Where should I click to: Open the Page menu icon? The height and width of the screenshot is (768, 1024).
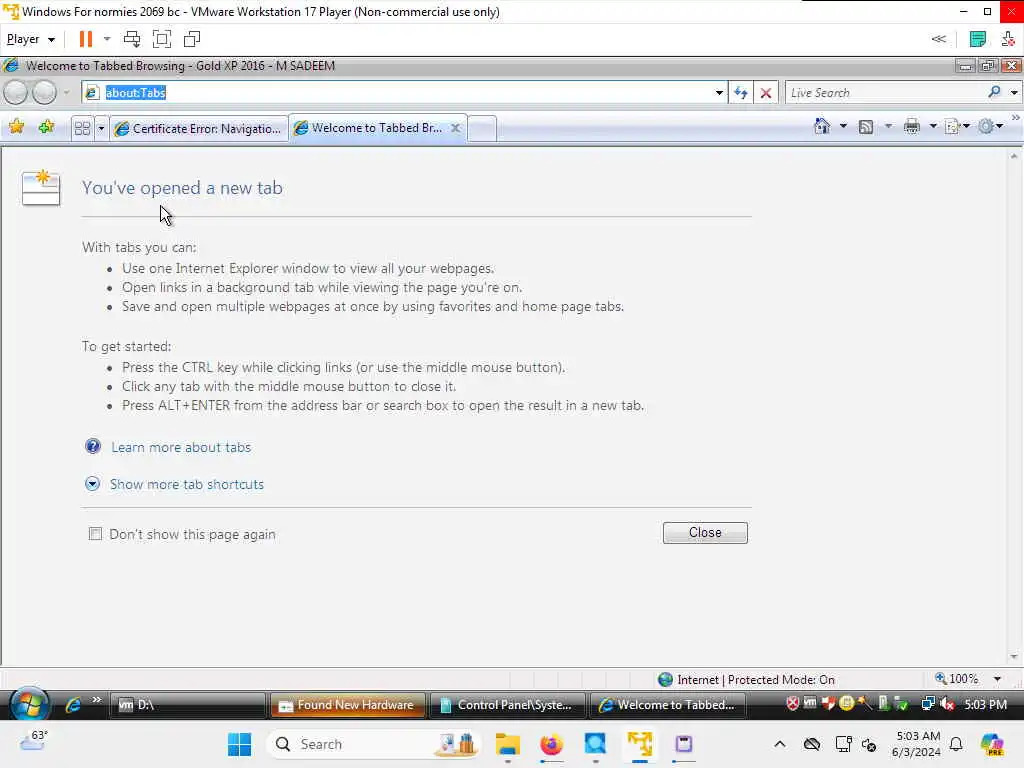pos(957,126)
